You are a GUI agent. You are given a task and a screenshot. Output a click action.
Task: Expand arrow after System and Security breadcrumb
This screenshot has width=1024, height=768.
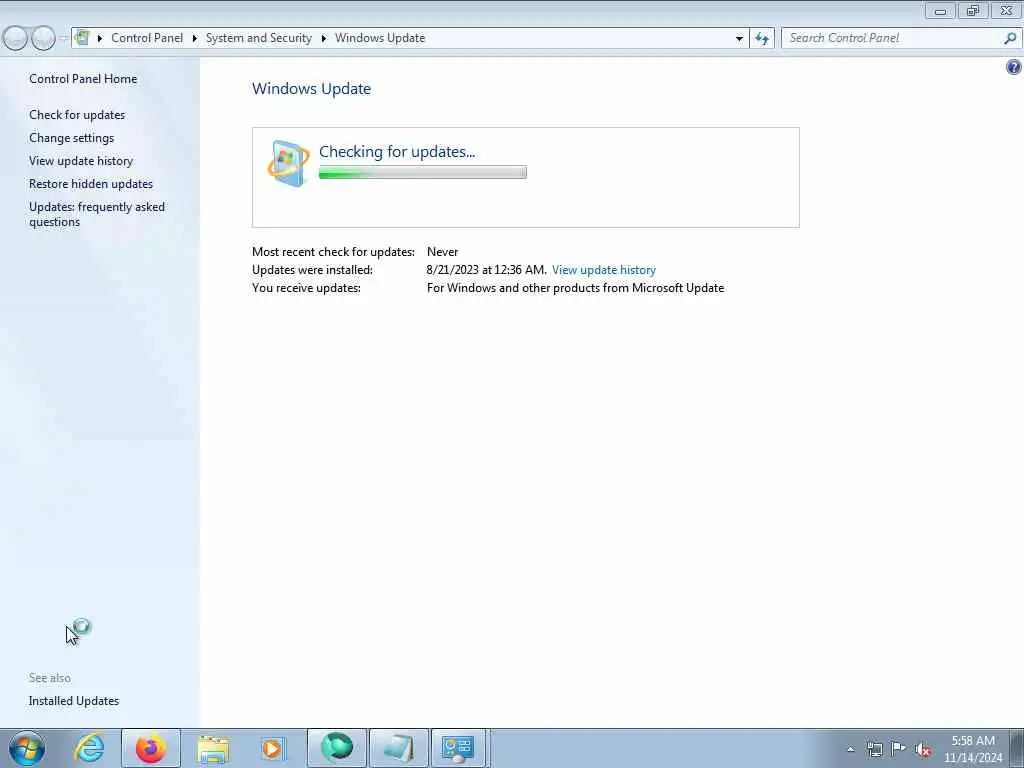(x=323, y=39)
